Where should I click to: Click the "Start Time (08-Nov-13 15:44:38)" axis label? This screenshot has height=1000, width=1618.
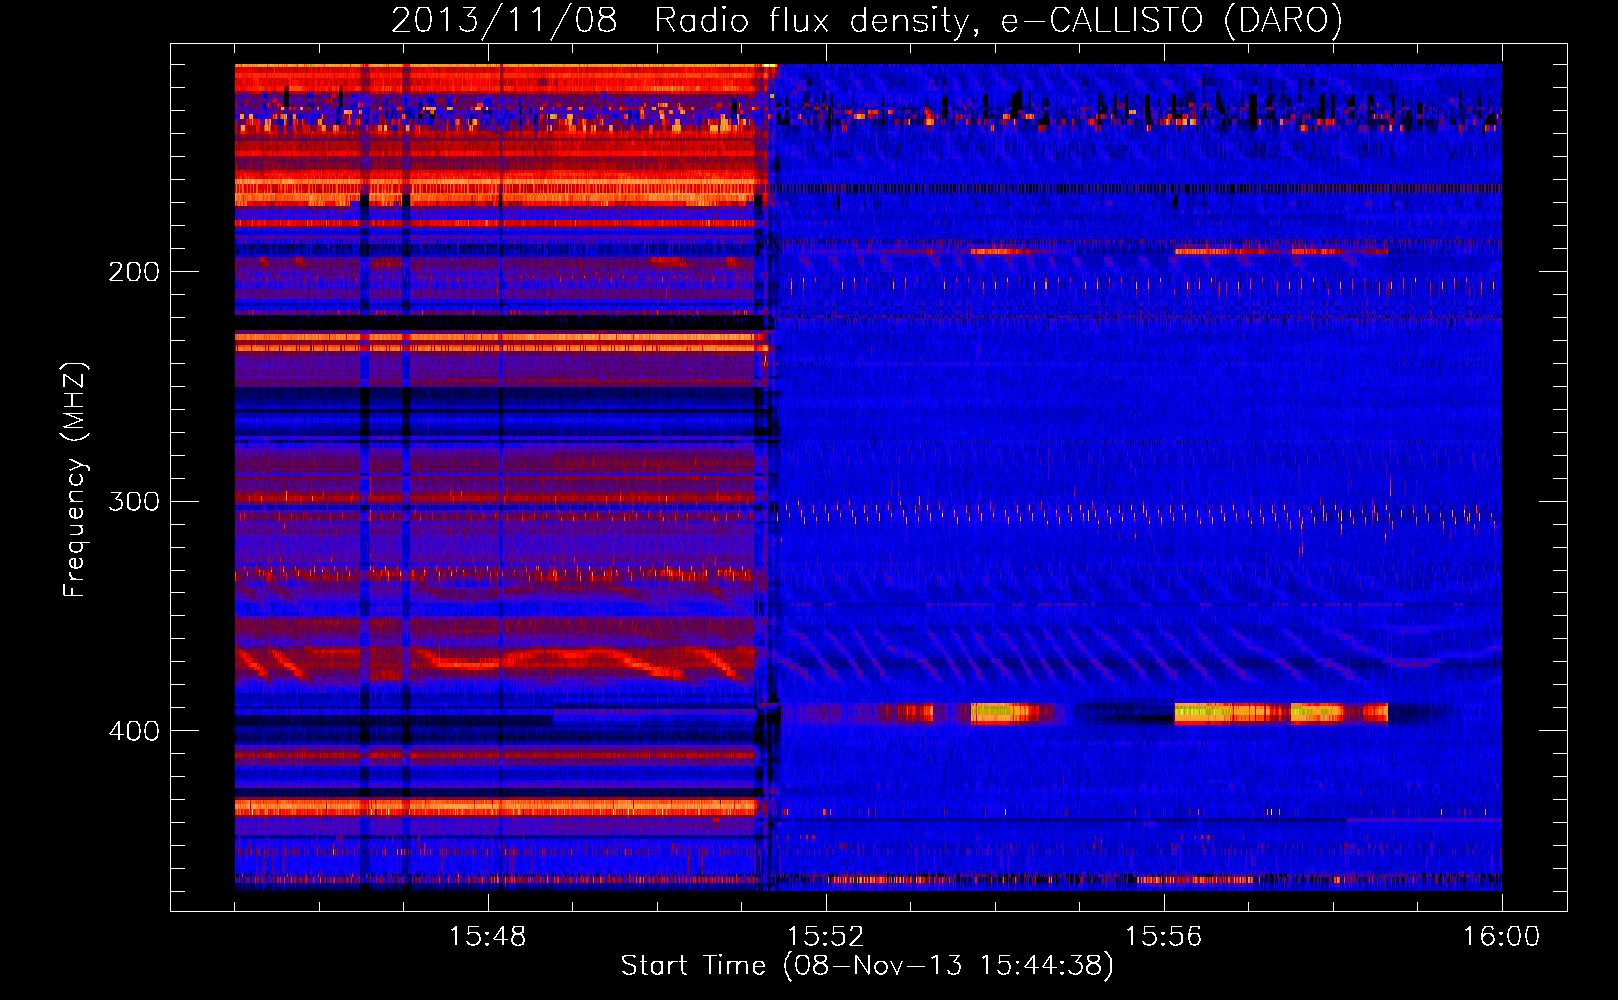(867, 966)
